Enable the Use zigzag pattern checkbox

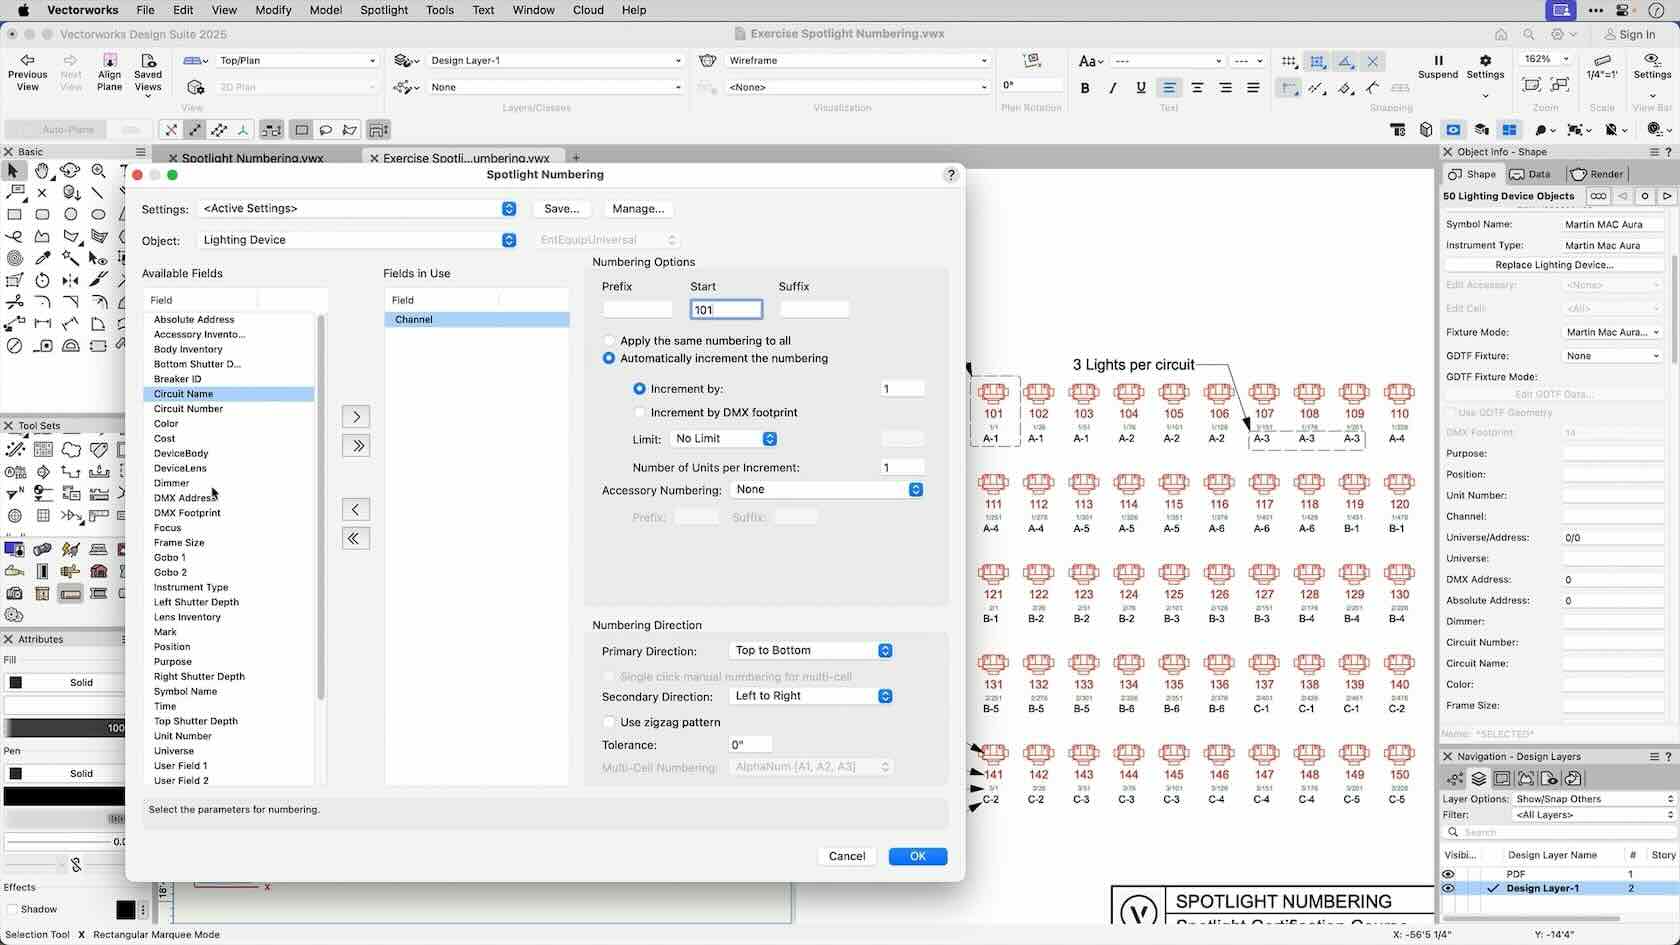(x=609, y=722)
